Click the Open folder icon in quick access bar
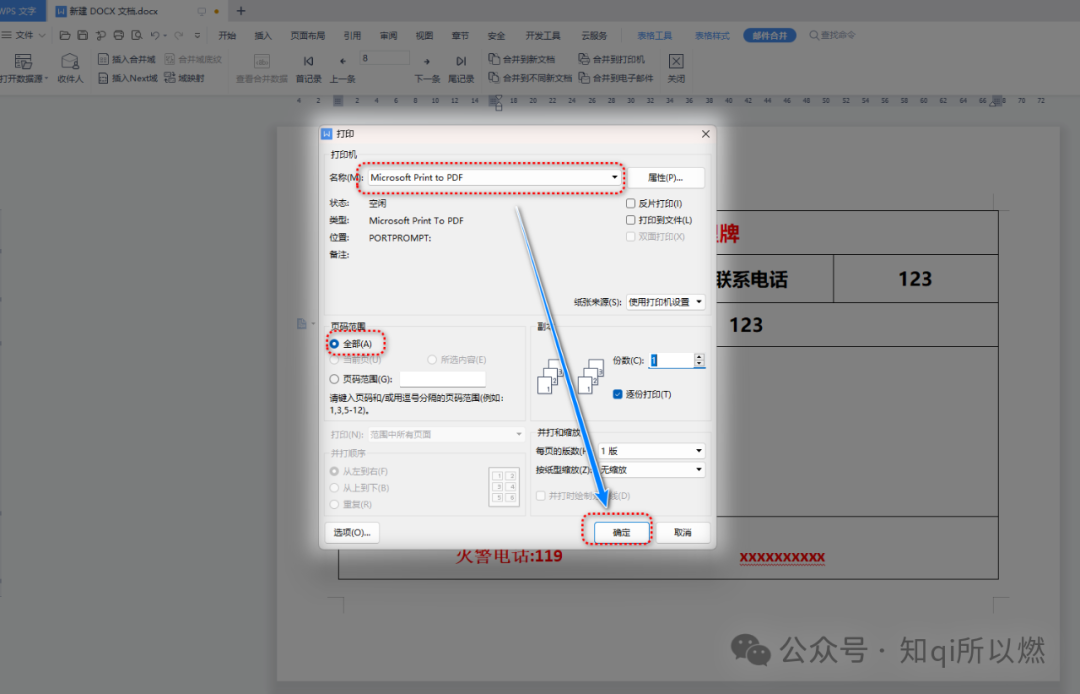 65,35
